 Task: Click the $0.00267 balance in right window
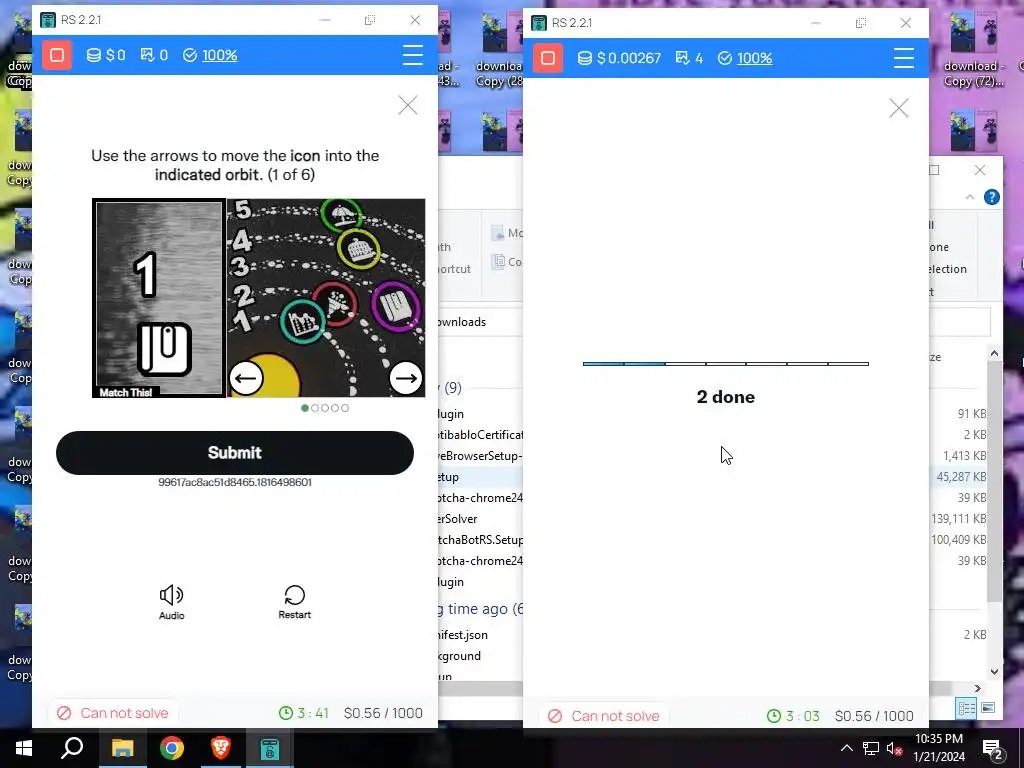(620, 58)
